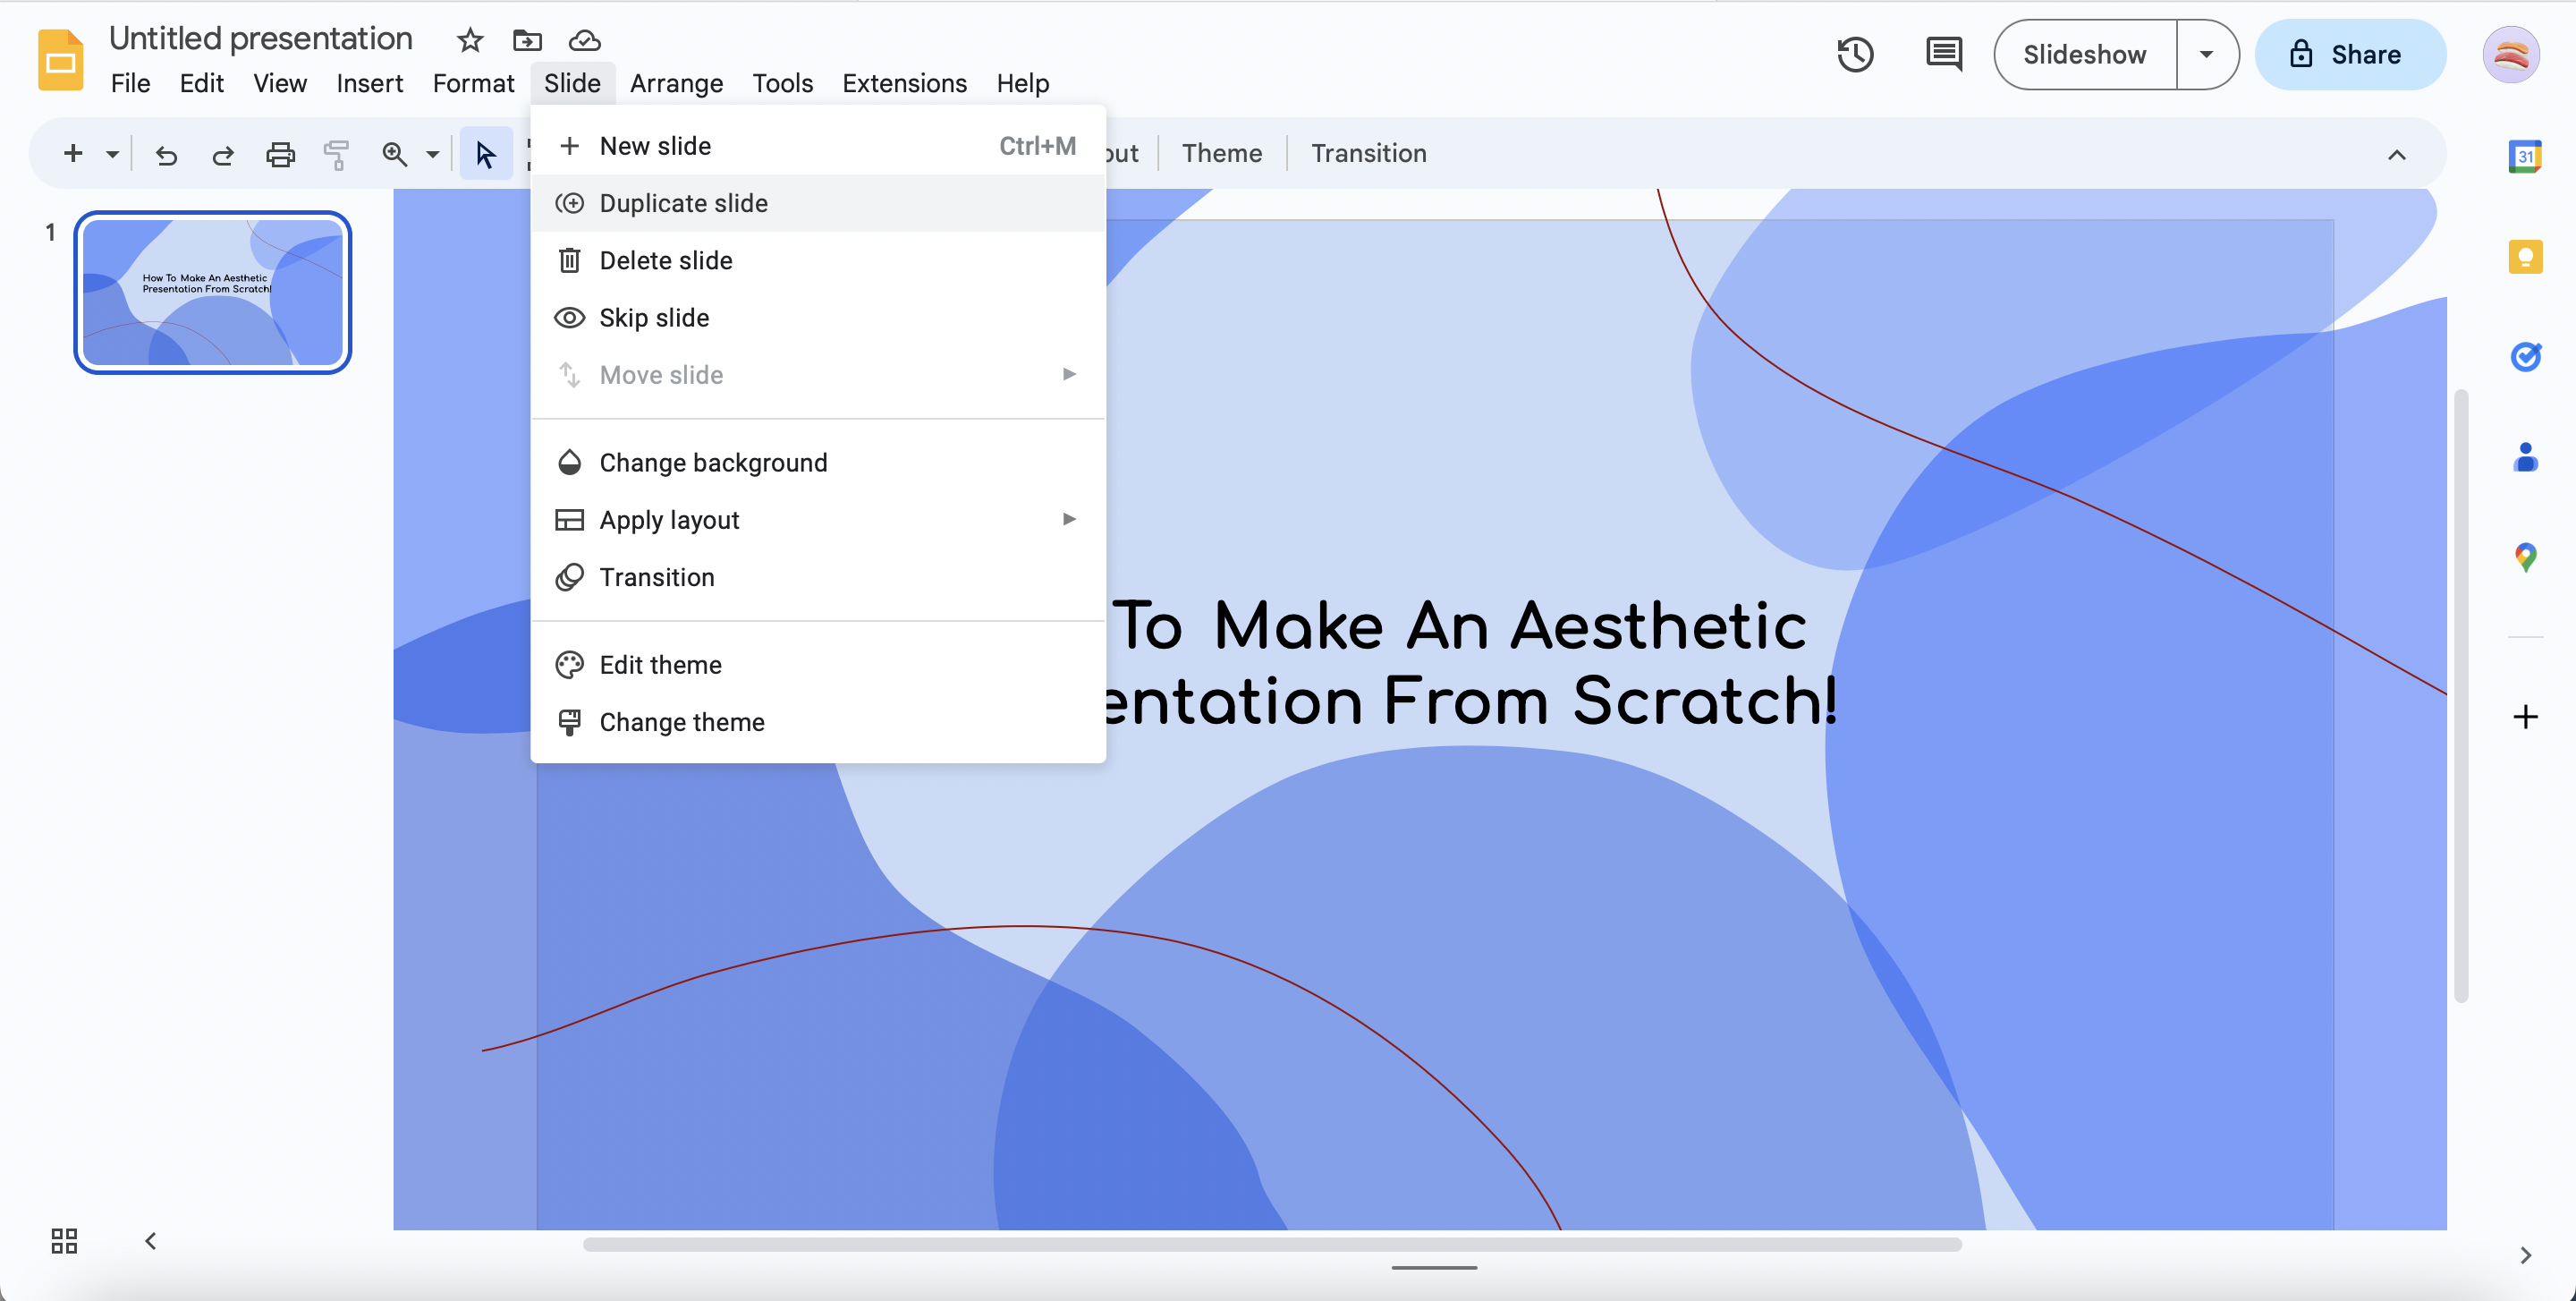Click the version history icon

(x=1856, y=55)
